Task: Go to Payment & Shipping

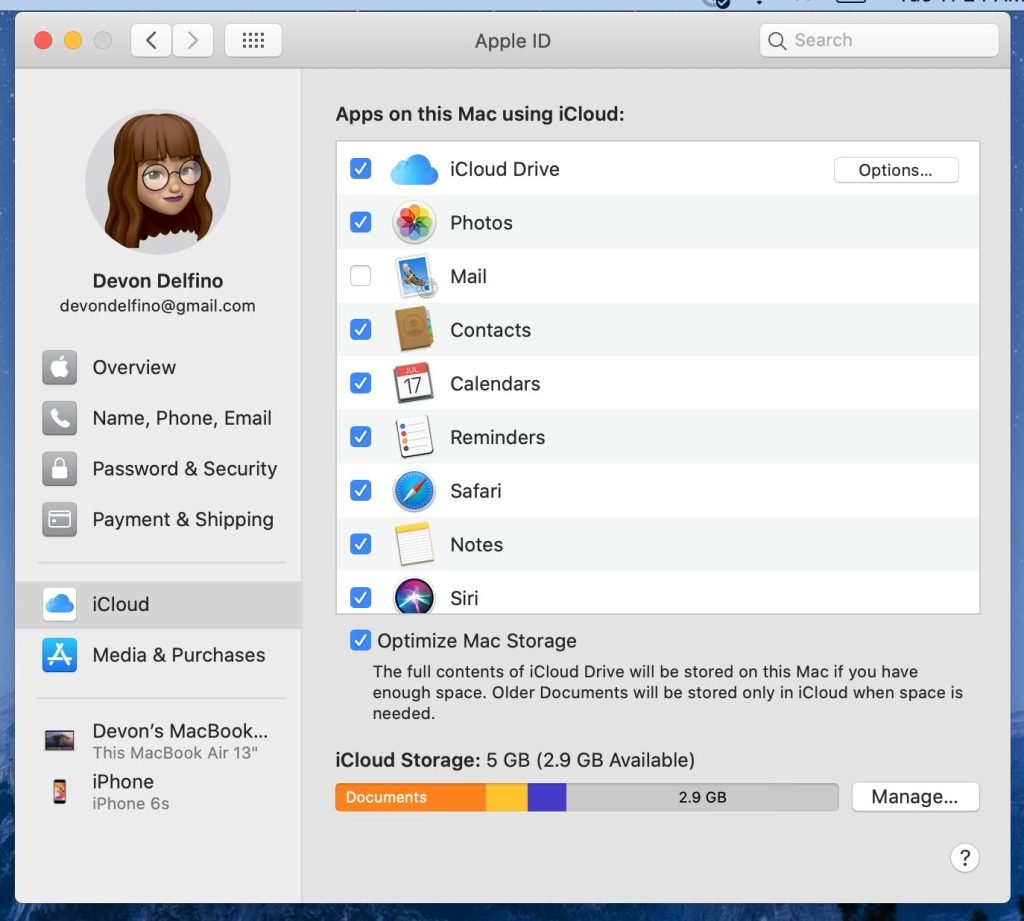Action: pyautogui.click(x=158, y=519)
